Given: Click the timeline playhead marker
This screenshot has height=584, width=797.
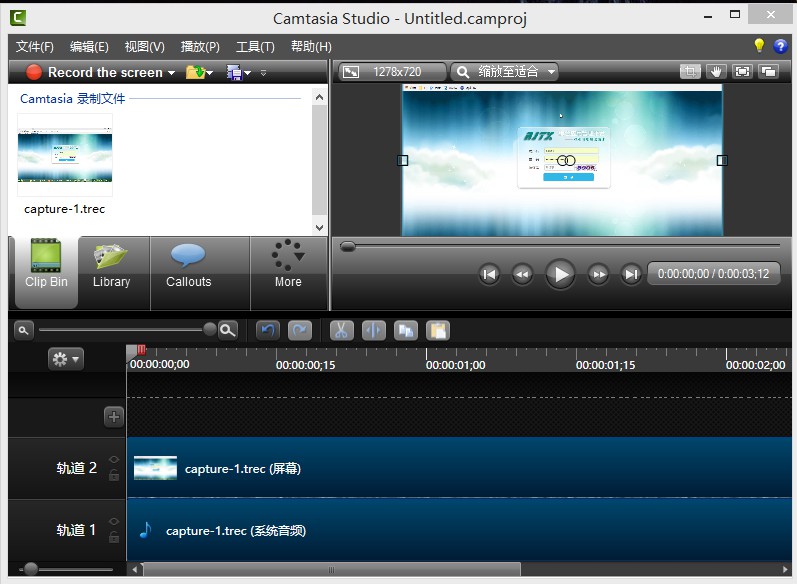Looking at the screenshot, I should tap(136, 350).
